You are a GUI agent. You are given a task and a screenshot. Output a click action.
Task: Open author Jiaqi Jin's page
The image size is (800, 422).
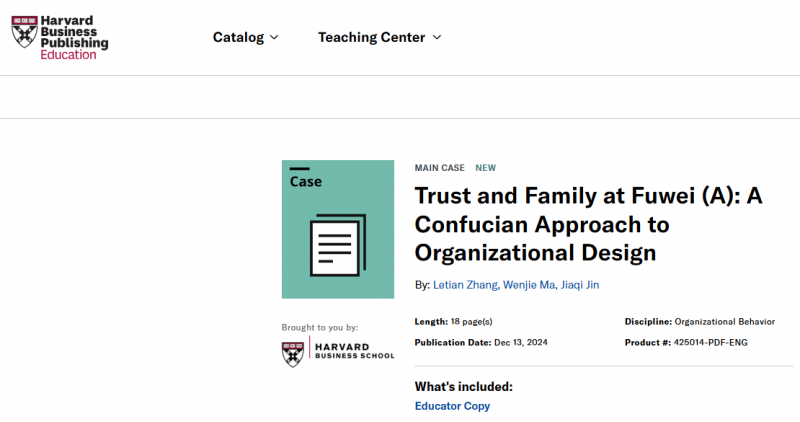tap(580, 285)
